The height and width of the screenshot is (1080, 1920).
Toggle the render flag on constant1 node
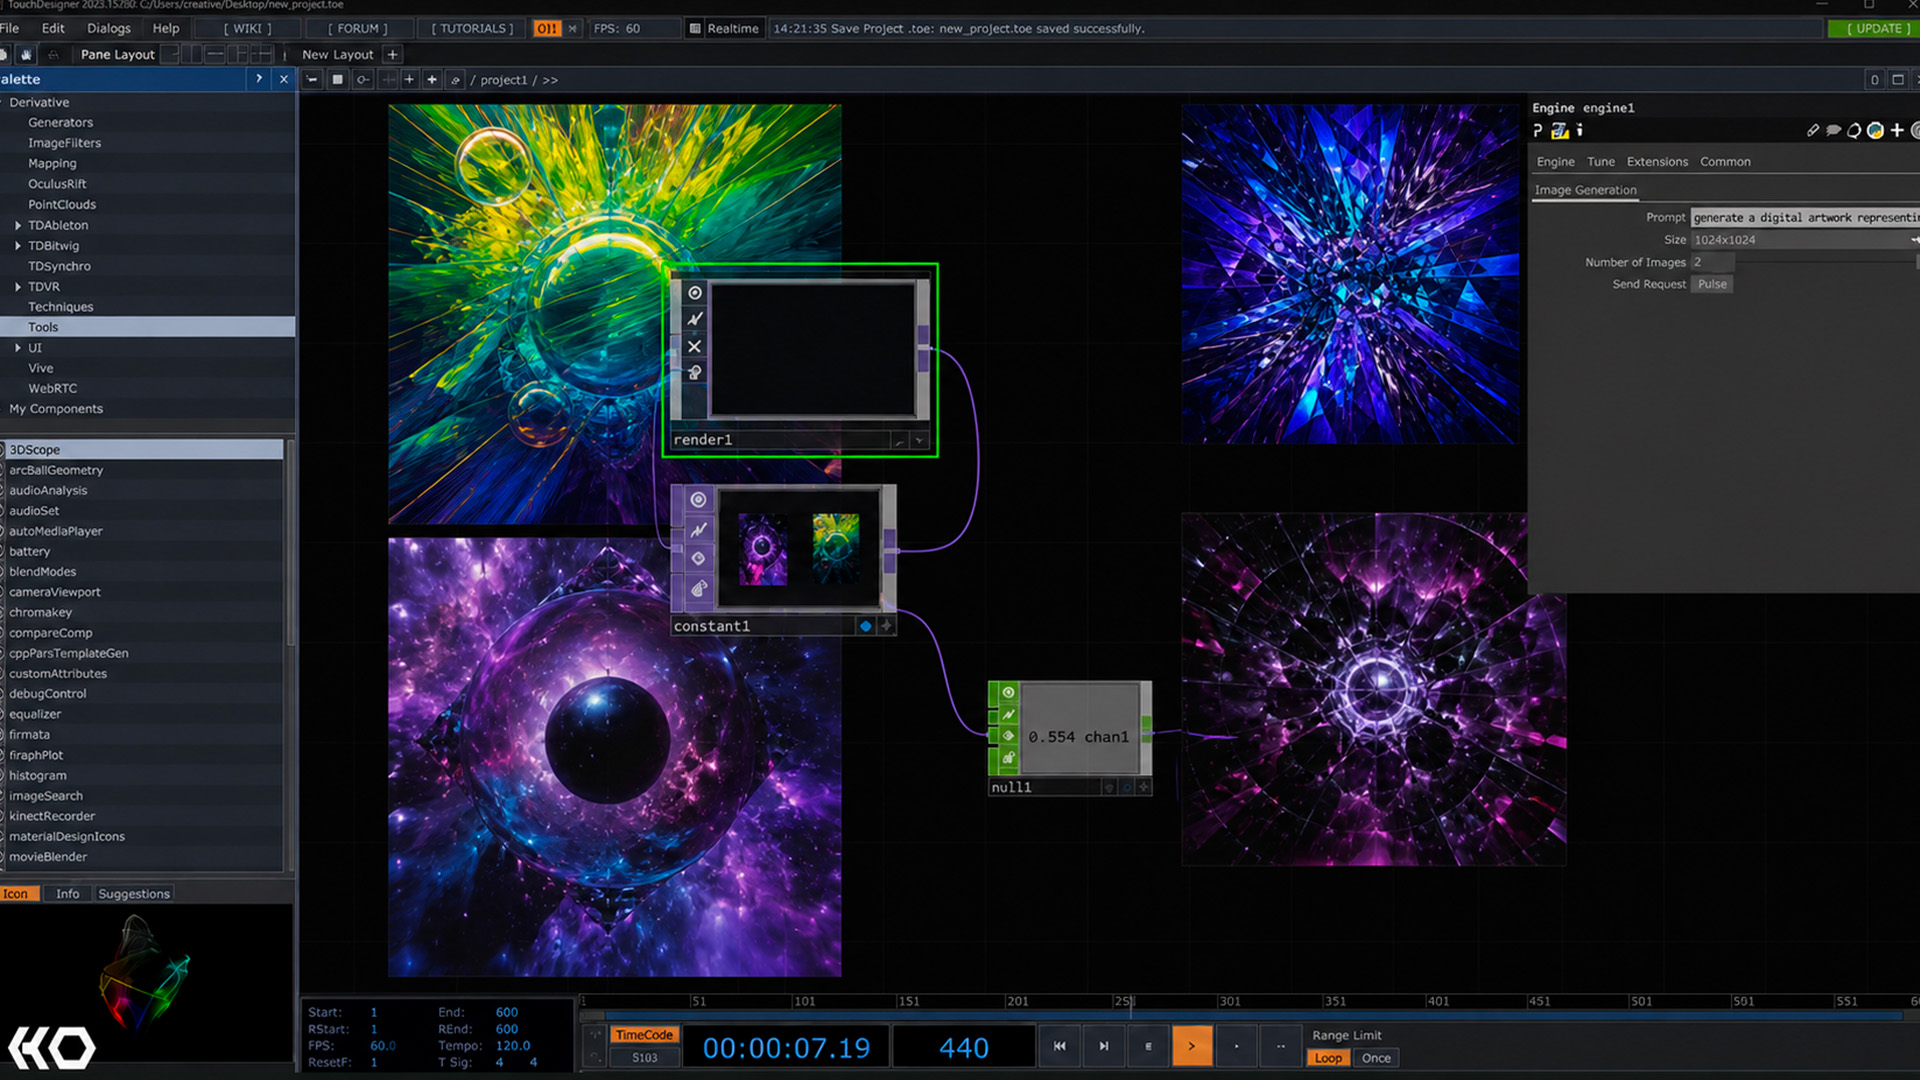click(886, 626)
